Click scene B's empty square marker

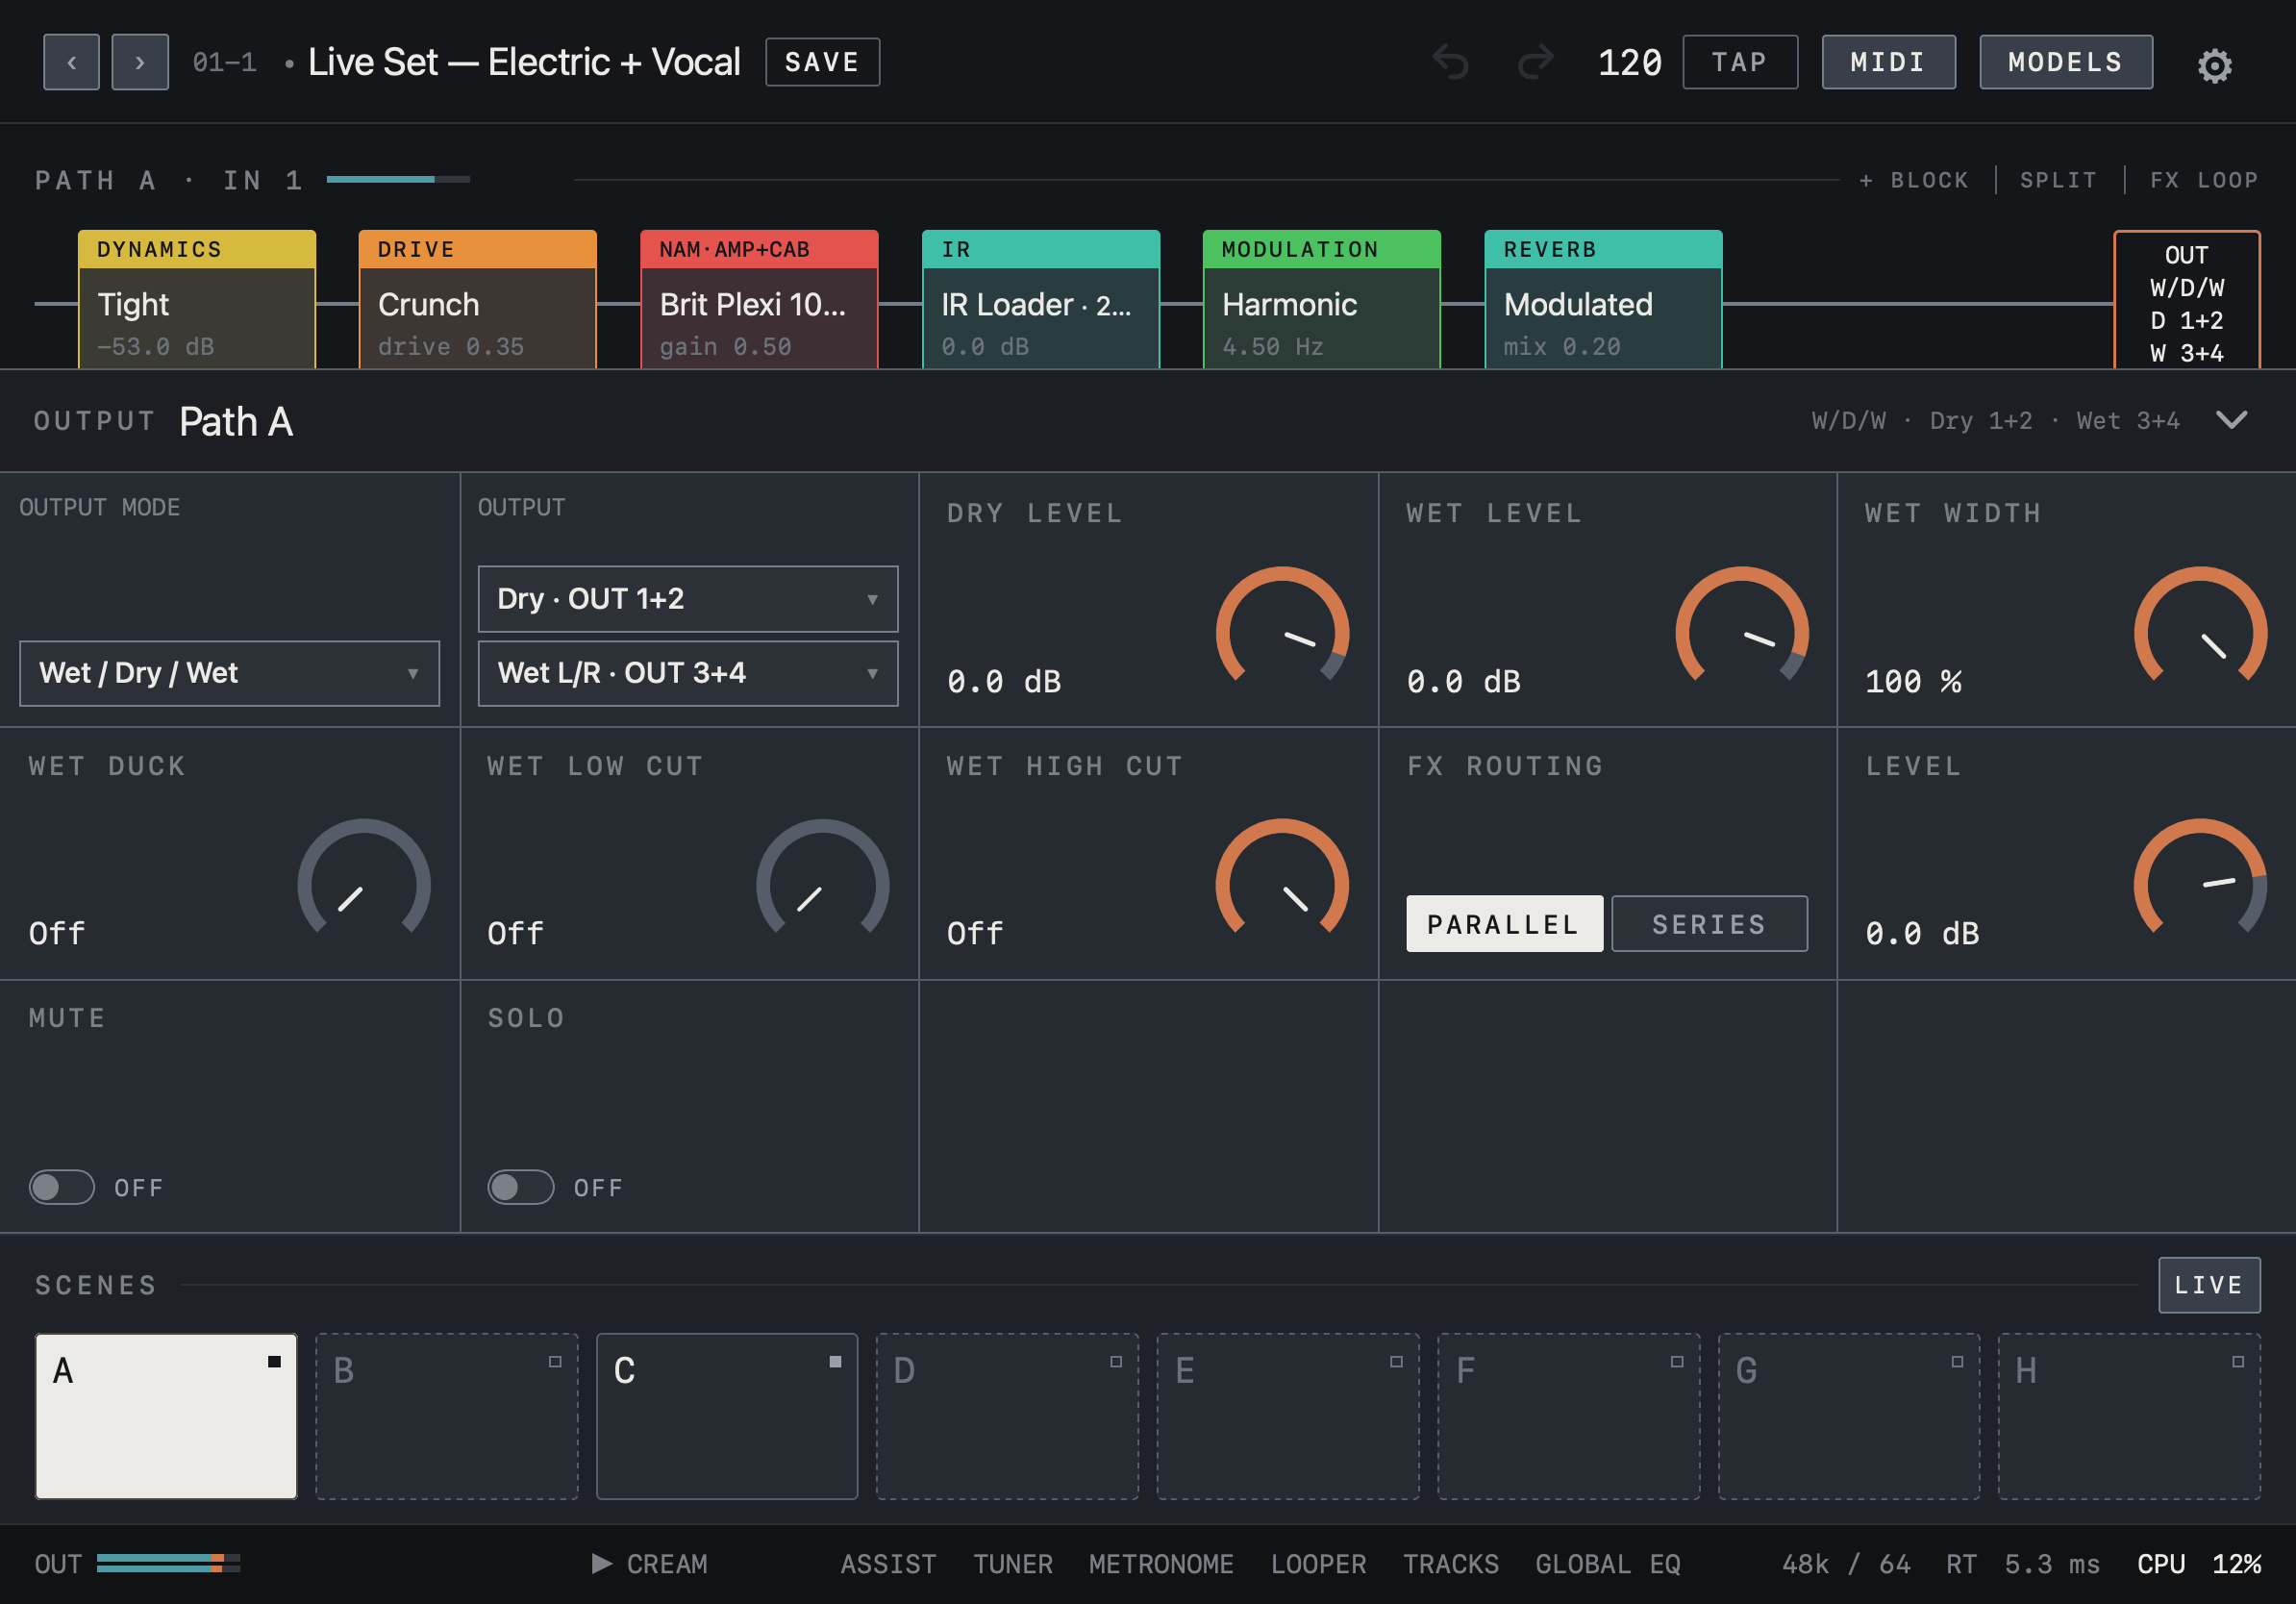[555, 1362]
